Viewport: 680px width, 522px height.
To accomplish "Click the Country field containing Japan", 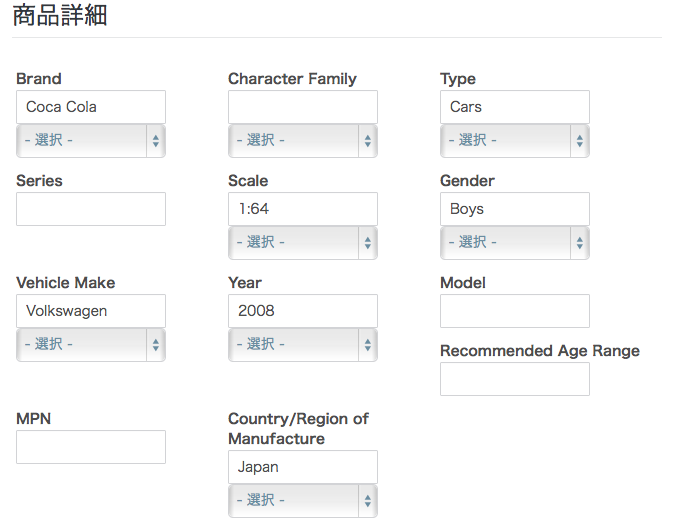I will (x=303, y=467).
